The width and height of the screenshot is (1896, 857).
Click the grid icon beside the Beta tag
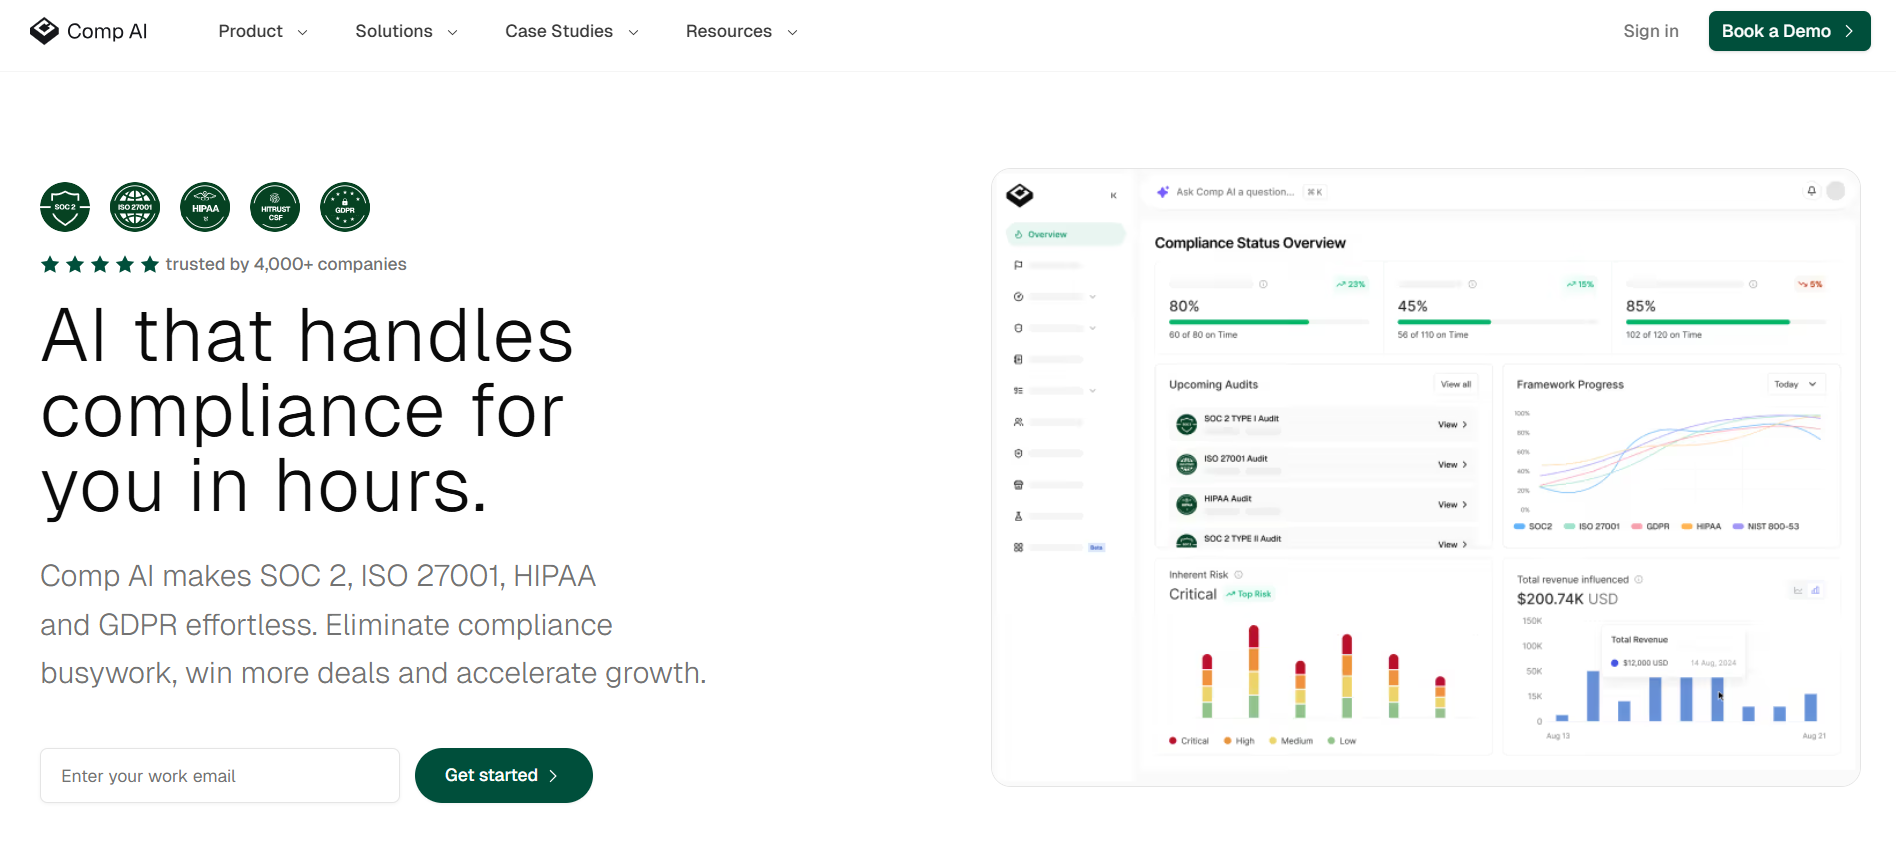1018,547
